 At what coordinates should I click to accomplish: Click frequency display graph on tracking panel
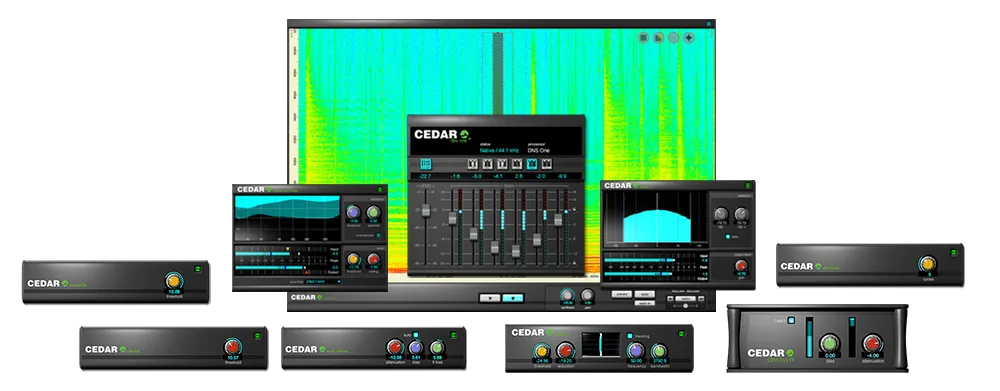click(x=601, y=344)
